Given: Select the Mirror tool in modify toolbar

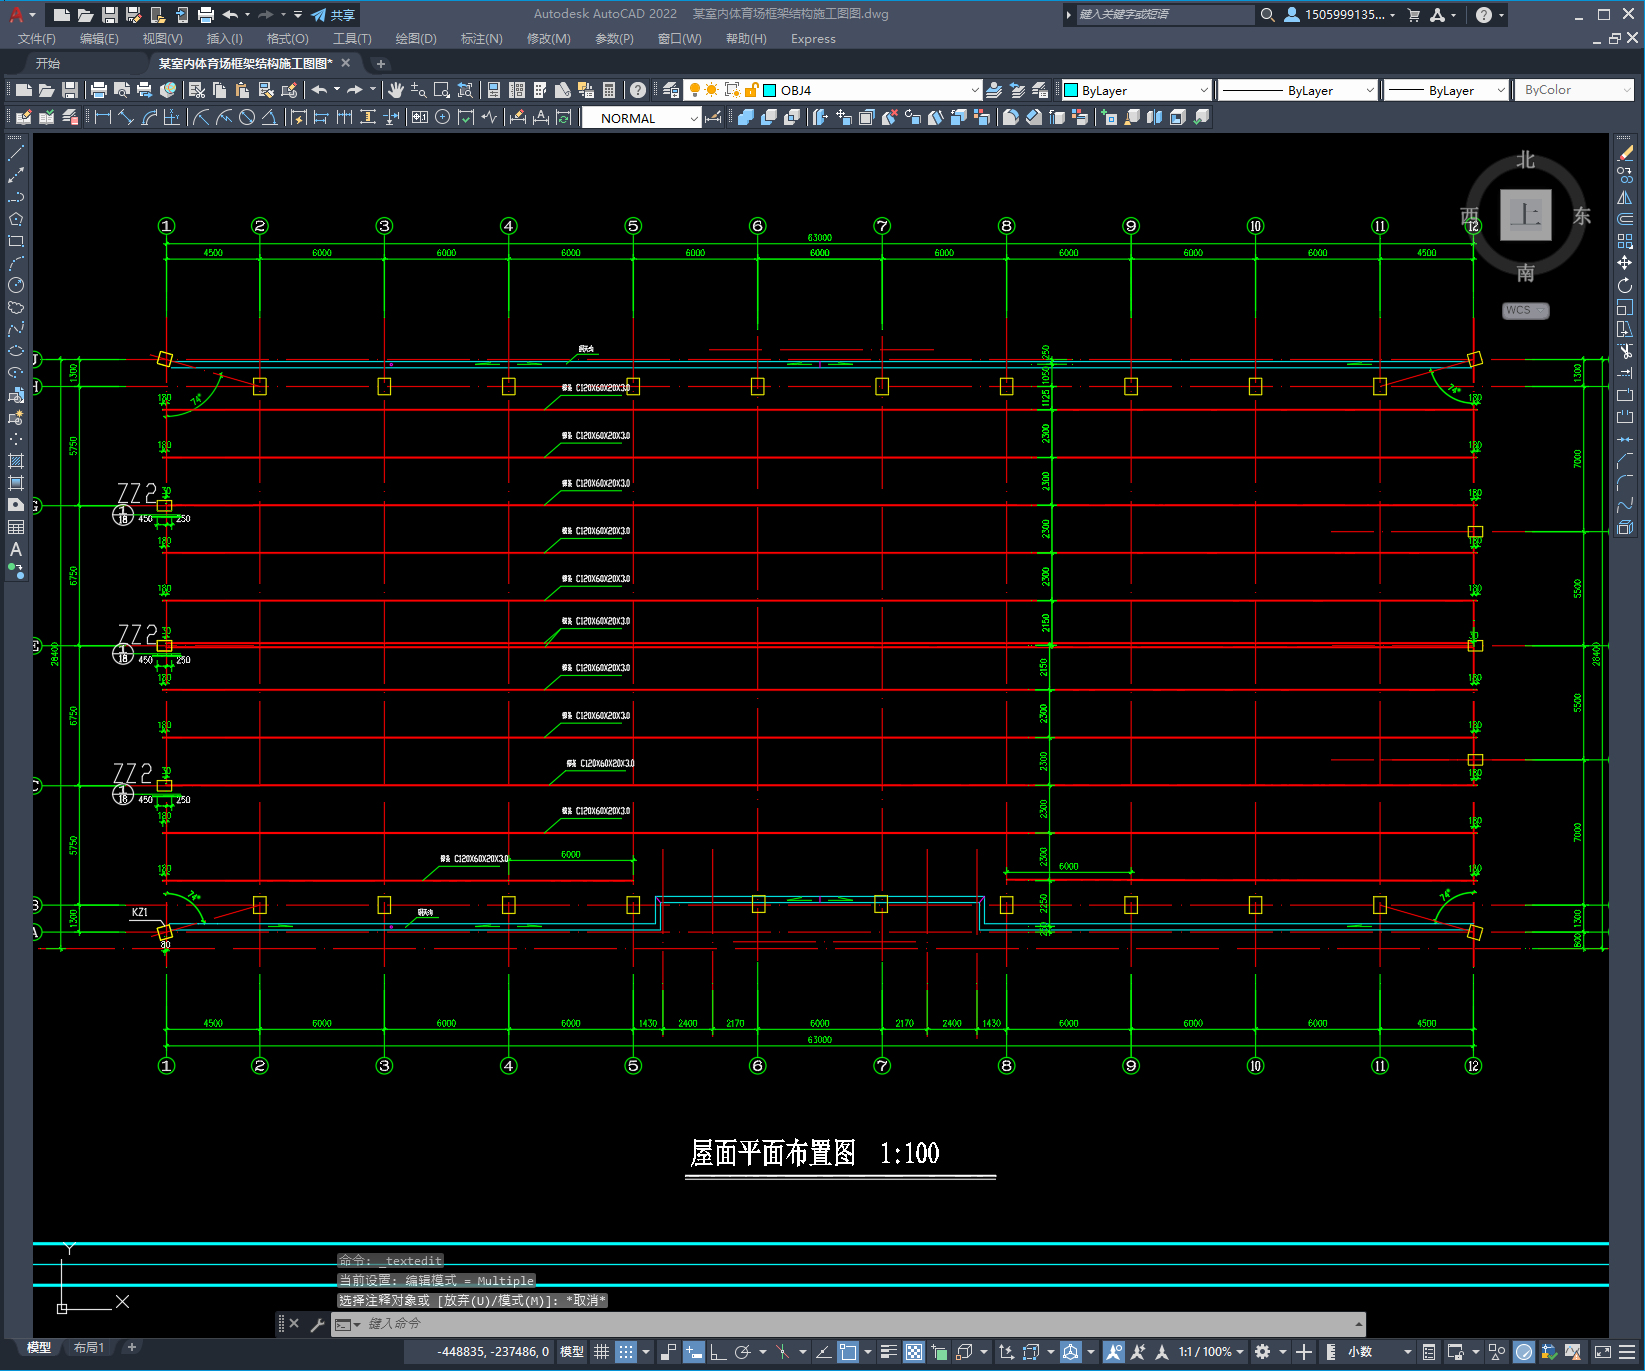Looking at the screenshot, I should click(x=1625, y=197).
